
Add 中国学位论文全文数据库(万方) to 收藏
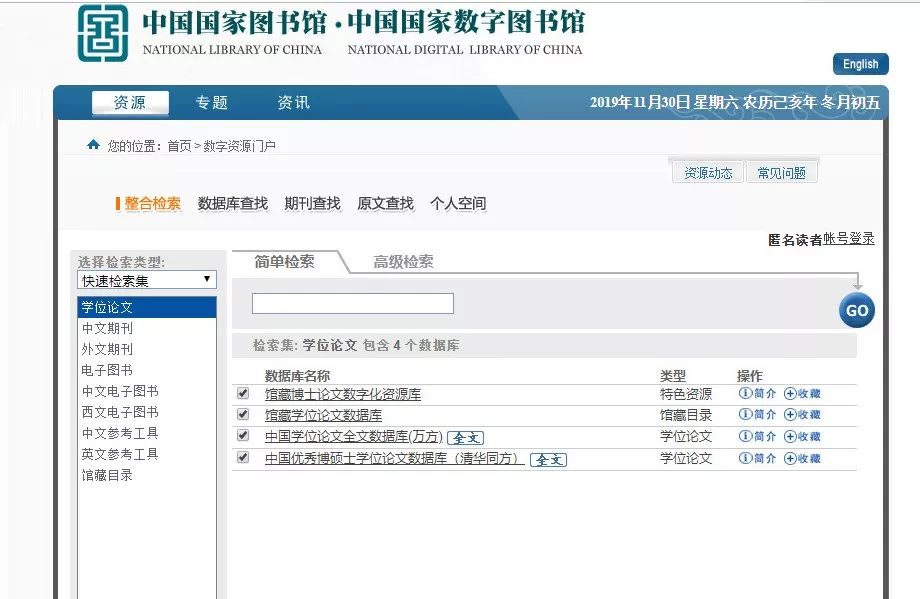[802, 436]
